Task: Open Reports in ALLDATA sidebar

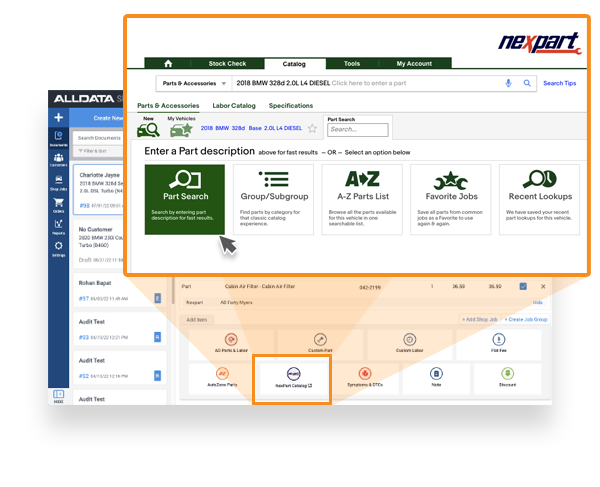Action: pos(59,227)
